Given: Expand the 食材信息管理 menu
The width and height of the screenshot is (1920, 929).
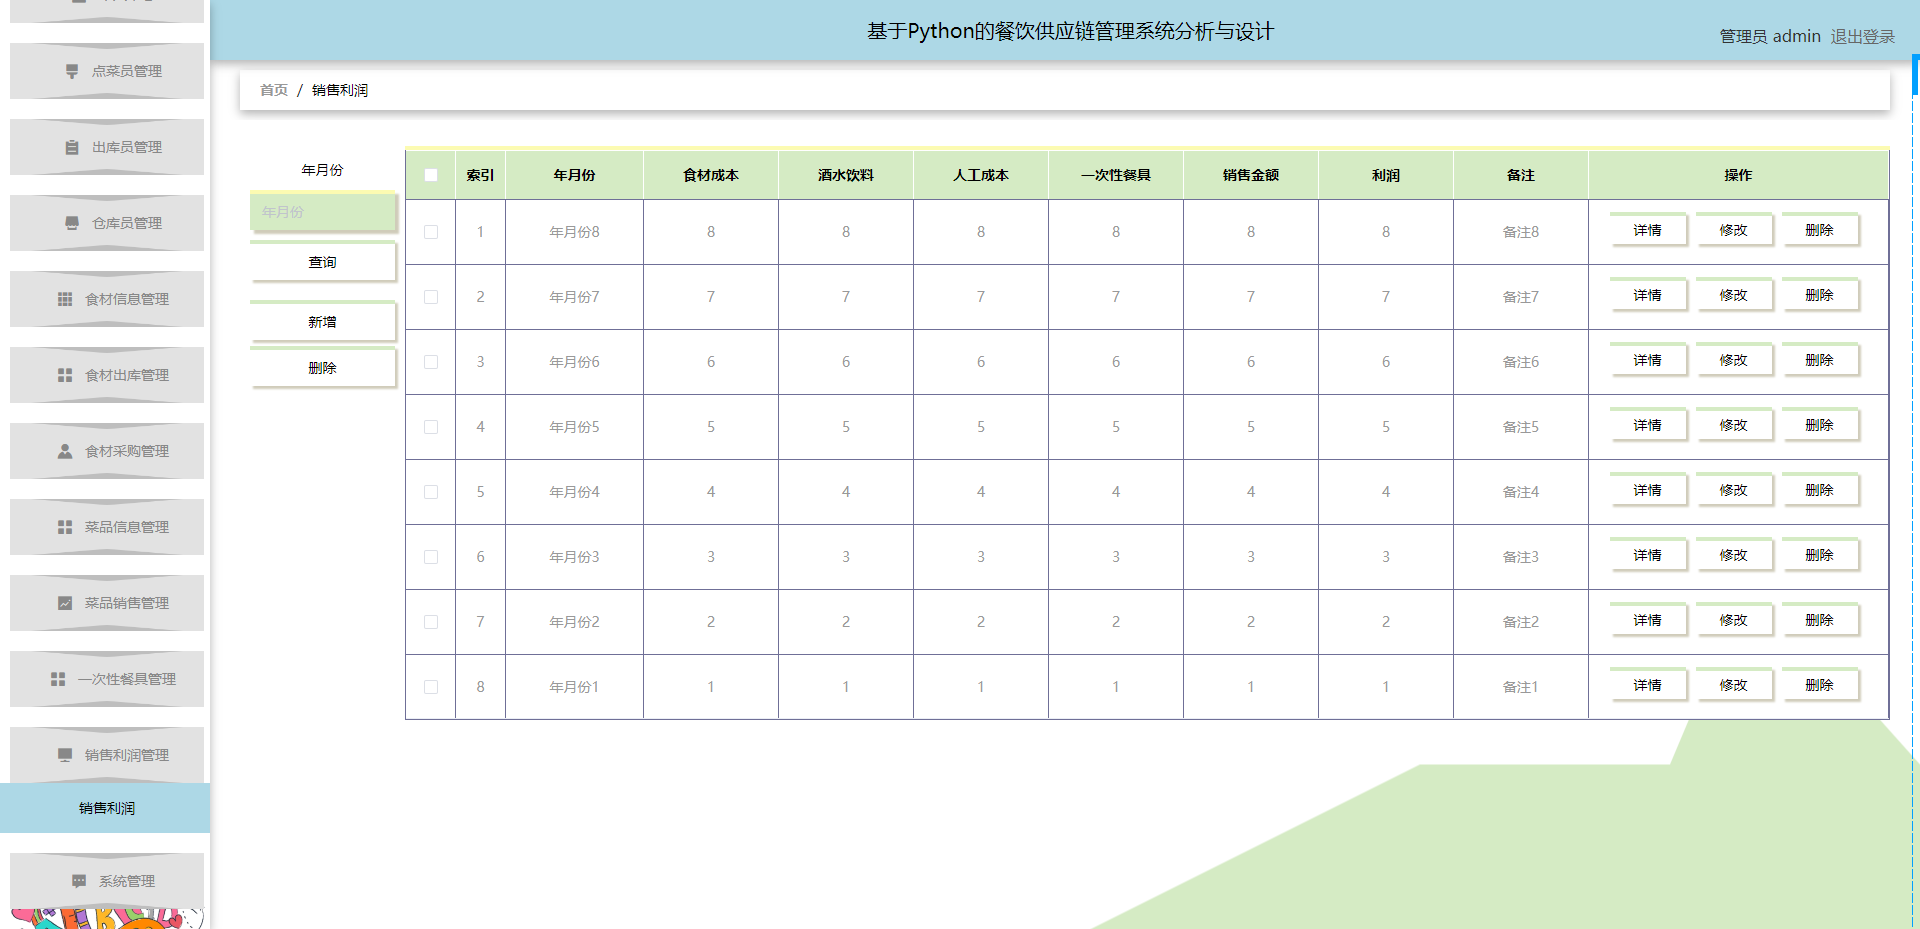Looking at the screenshot, I should click(107, 299).
